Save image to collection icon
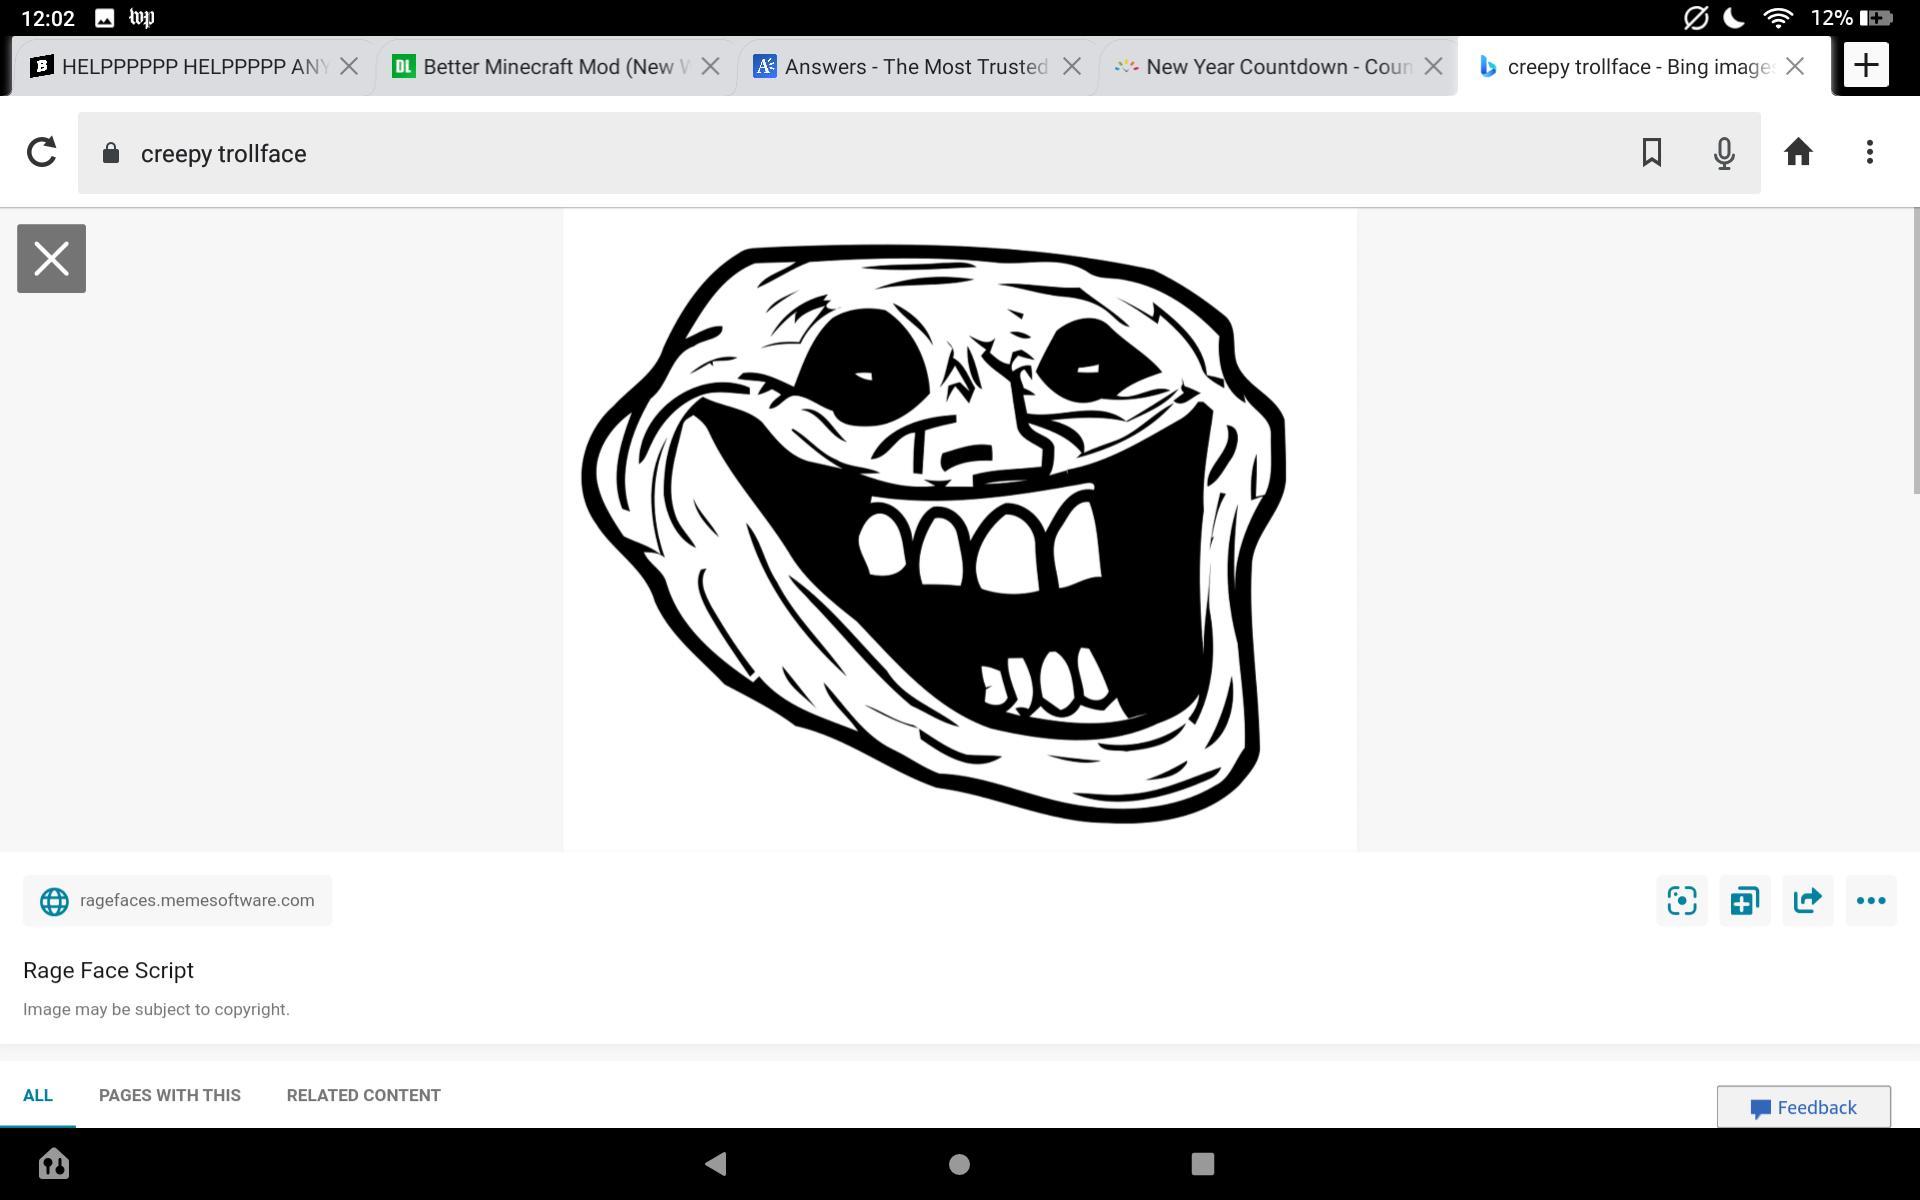Screen dimensions: 1920x1200 pos(1744,900)
